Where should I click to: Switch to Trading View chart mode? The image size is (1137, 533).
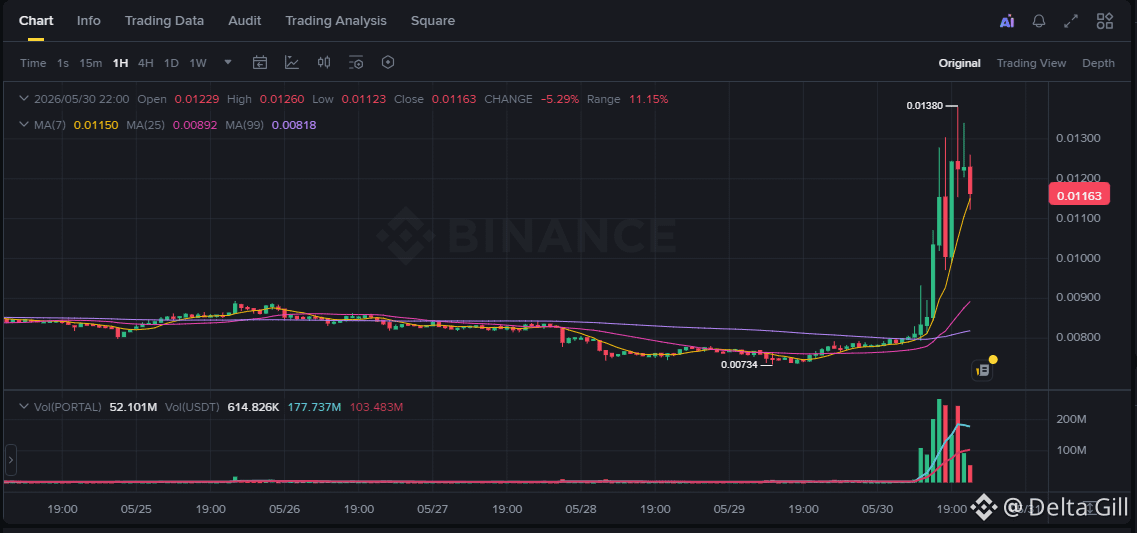pyautogui.click(x=1031, y=63)
